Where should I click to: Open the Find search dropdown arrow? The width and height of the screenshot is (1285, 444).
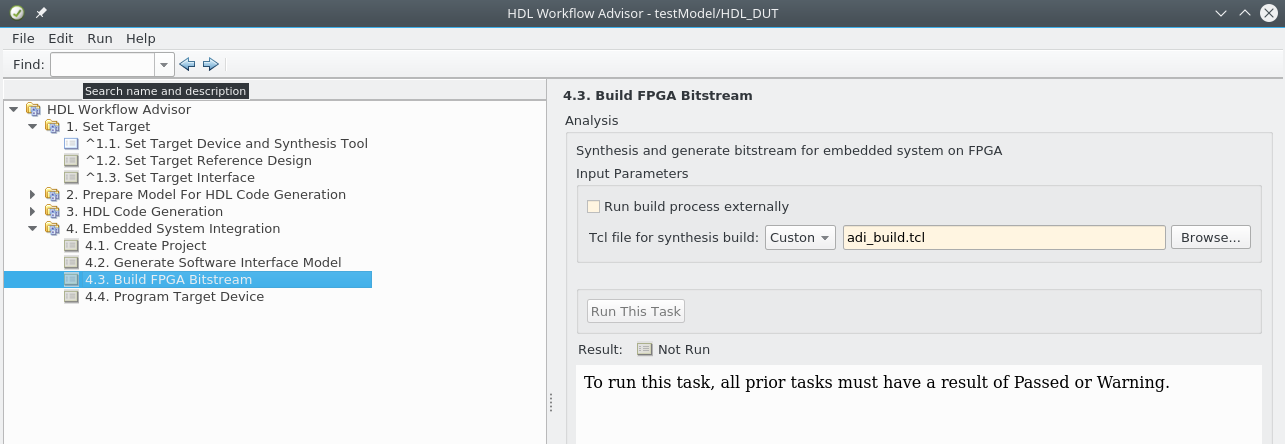point(164,64)
